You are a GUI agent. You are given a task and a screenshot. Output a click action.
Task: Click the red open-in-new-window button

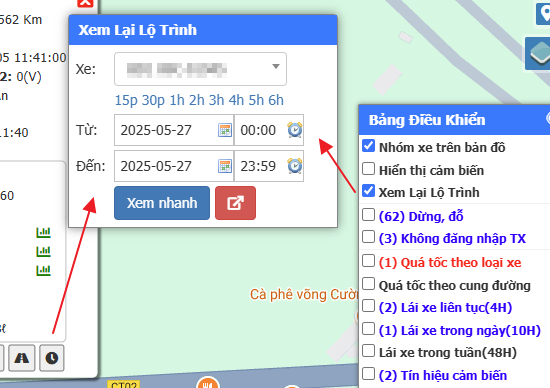pyautogui.click(x=235, y=203)
